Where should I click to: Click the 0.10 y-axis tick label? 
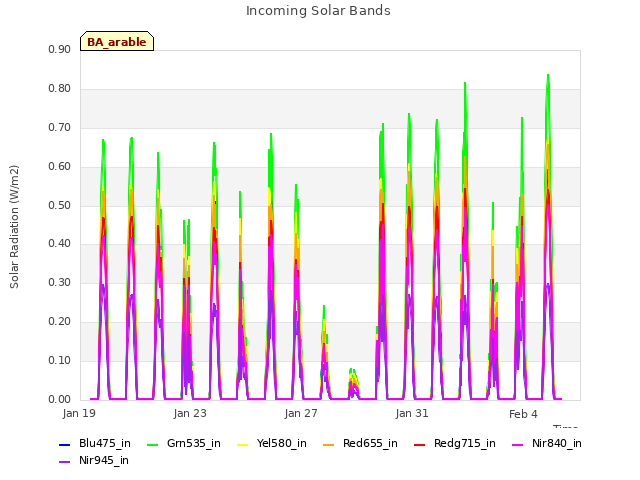[x=60, y=360]
